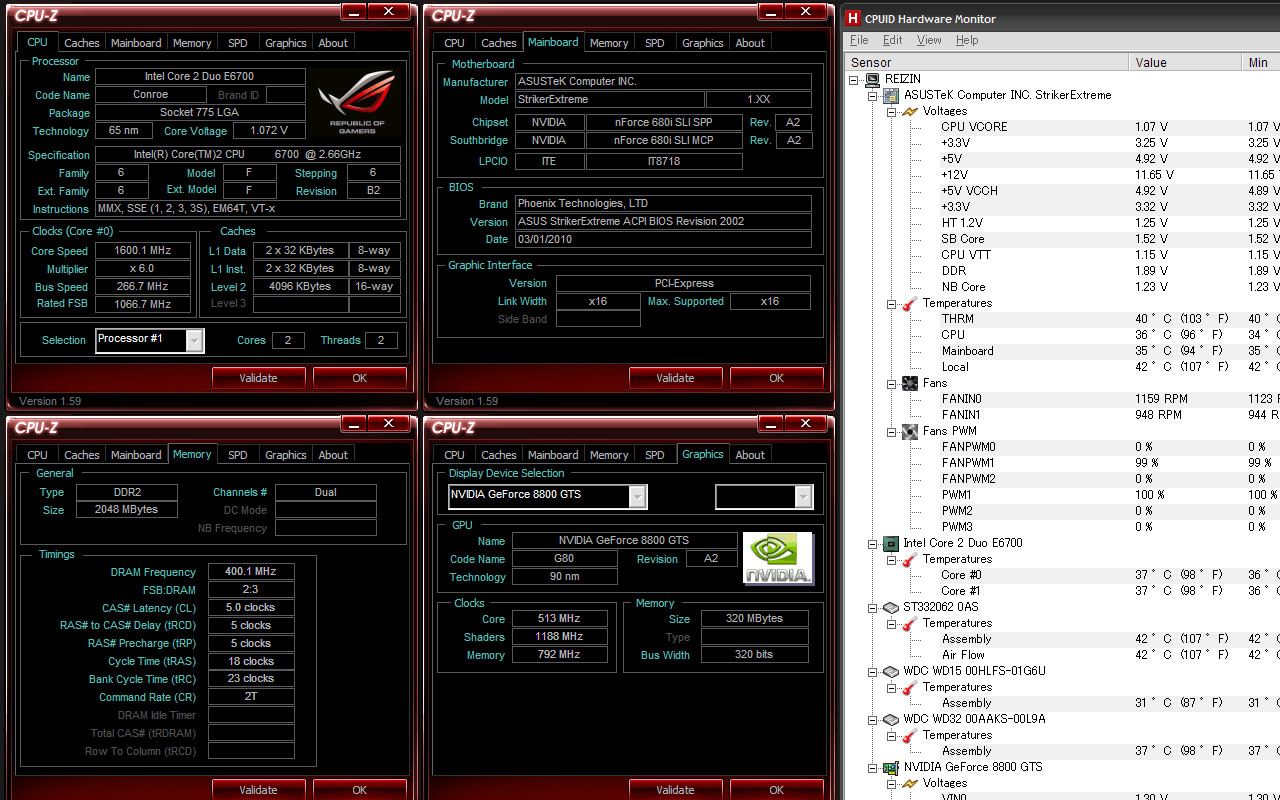This screenshot has width=1280, height=800.
Task: Switch to About tab in the CPU-Z Memory window
Action: pos(333,455)
